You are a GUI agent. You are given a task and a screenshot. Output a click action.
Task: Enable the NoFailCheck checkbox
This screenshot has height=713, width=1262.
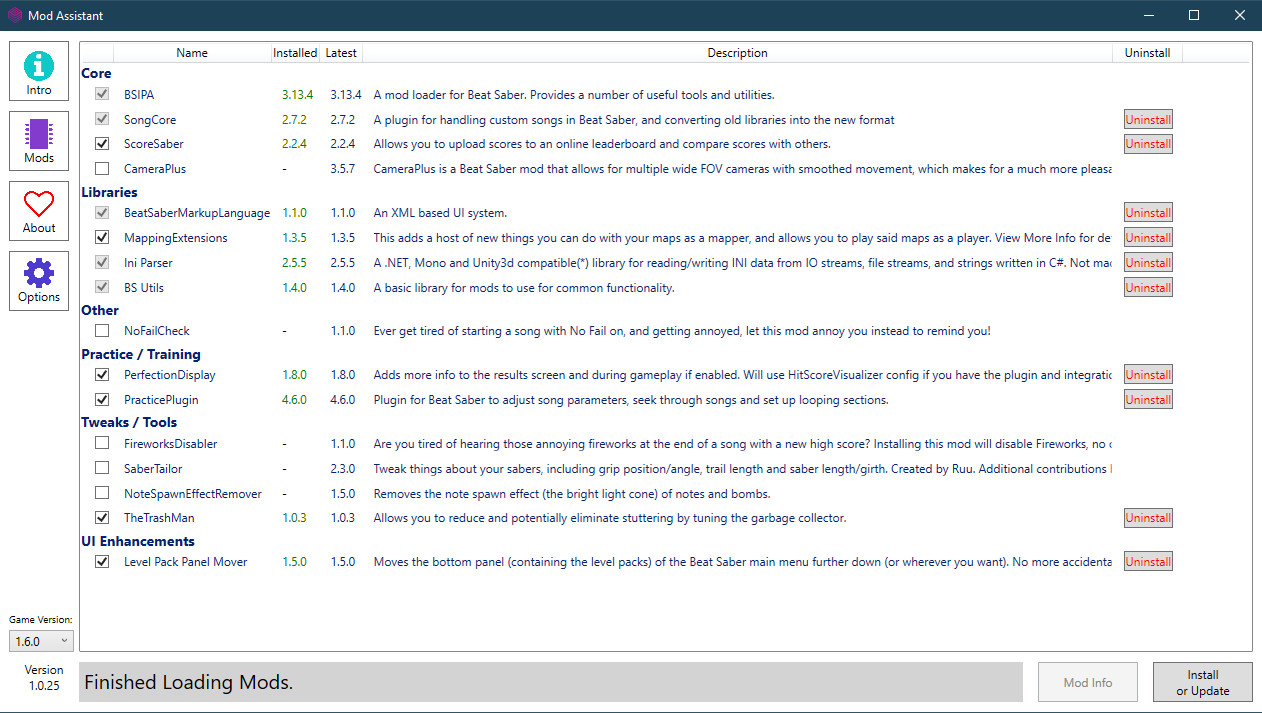coord(102,331)
